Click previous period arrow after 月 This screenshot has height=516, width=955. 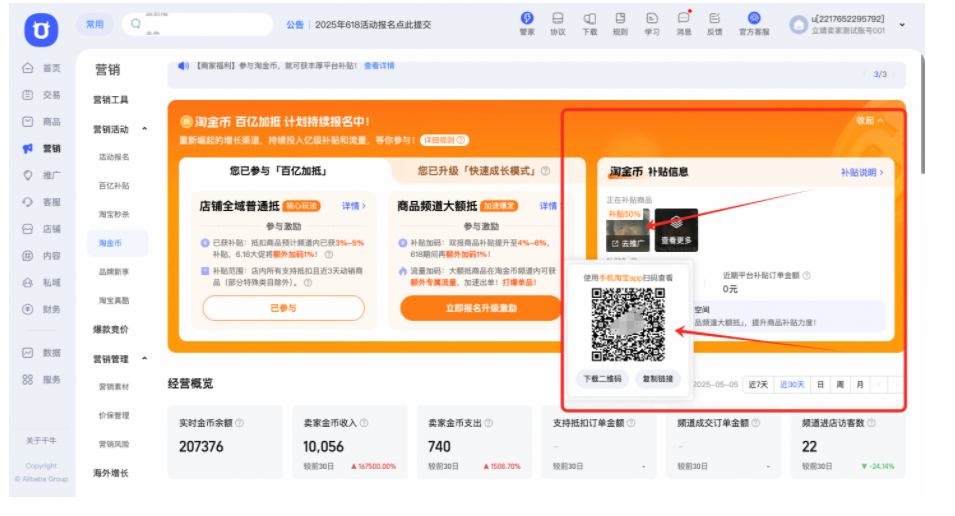tap(879, 384)
